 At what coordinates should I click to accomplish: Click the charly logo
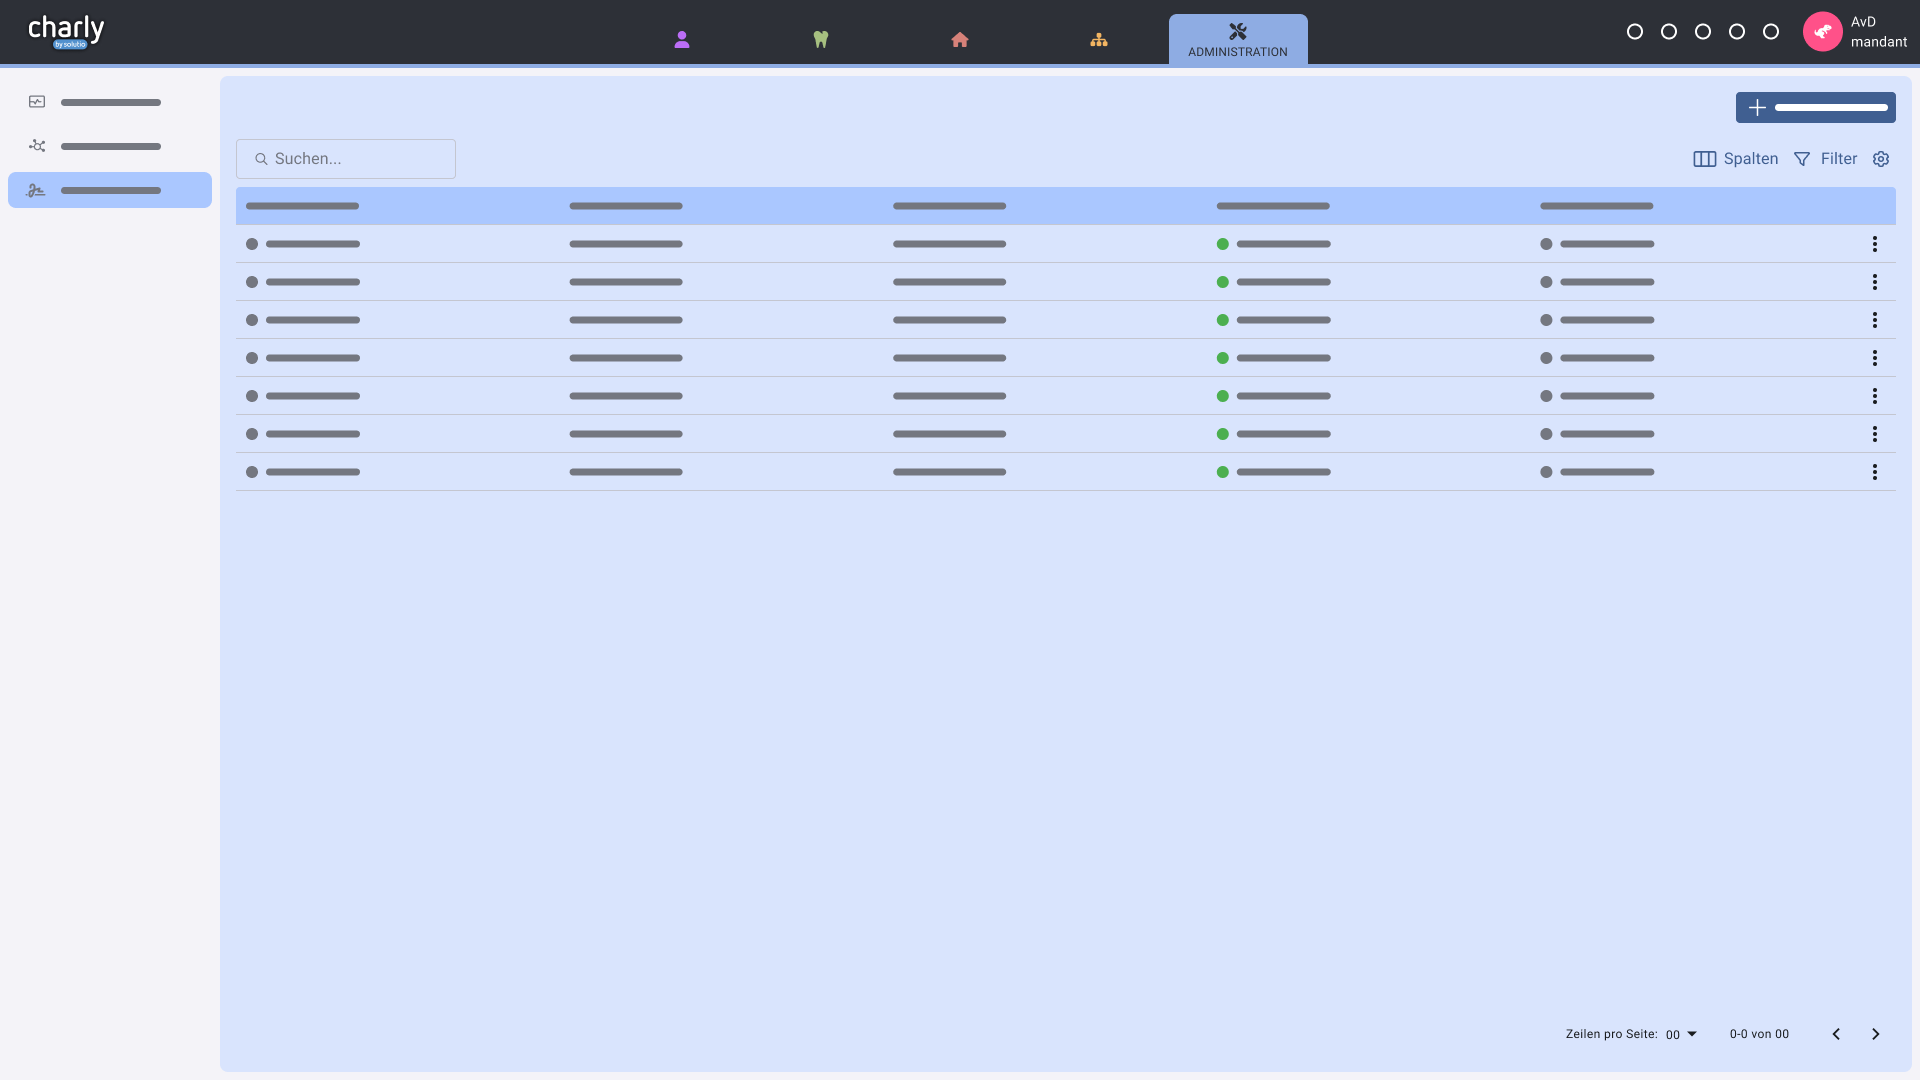coord(66,32)
